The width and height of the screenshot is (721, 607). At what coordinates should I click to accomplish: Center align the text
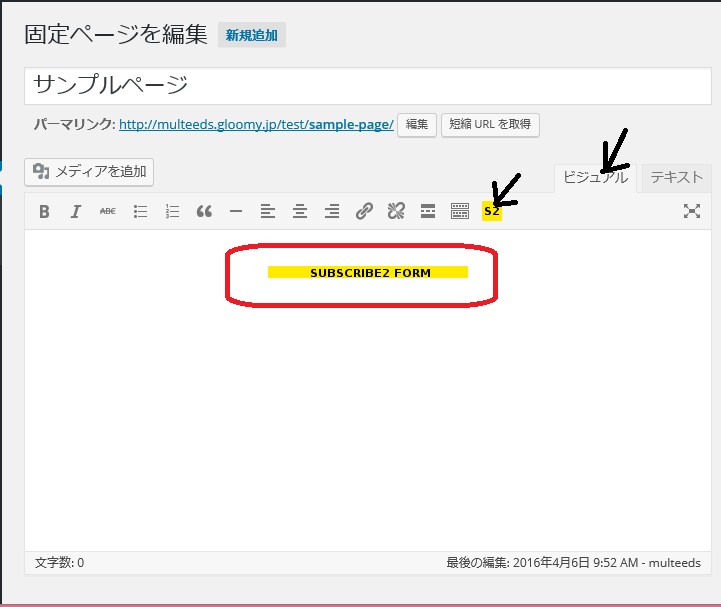[300, 211]
